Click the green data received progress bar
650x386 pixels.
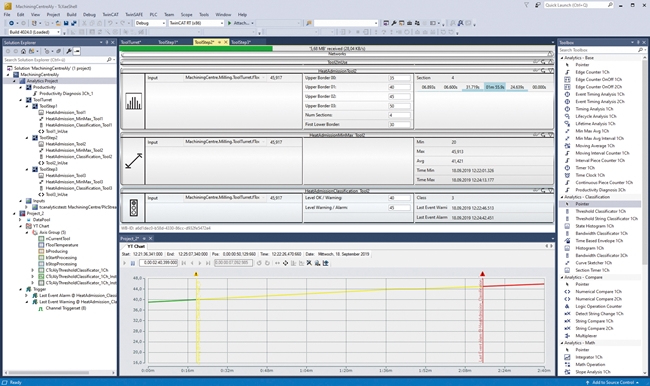click(196, 49)
